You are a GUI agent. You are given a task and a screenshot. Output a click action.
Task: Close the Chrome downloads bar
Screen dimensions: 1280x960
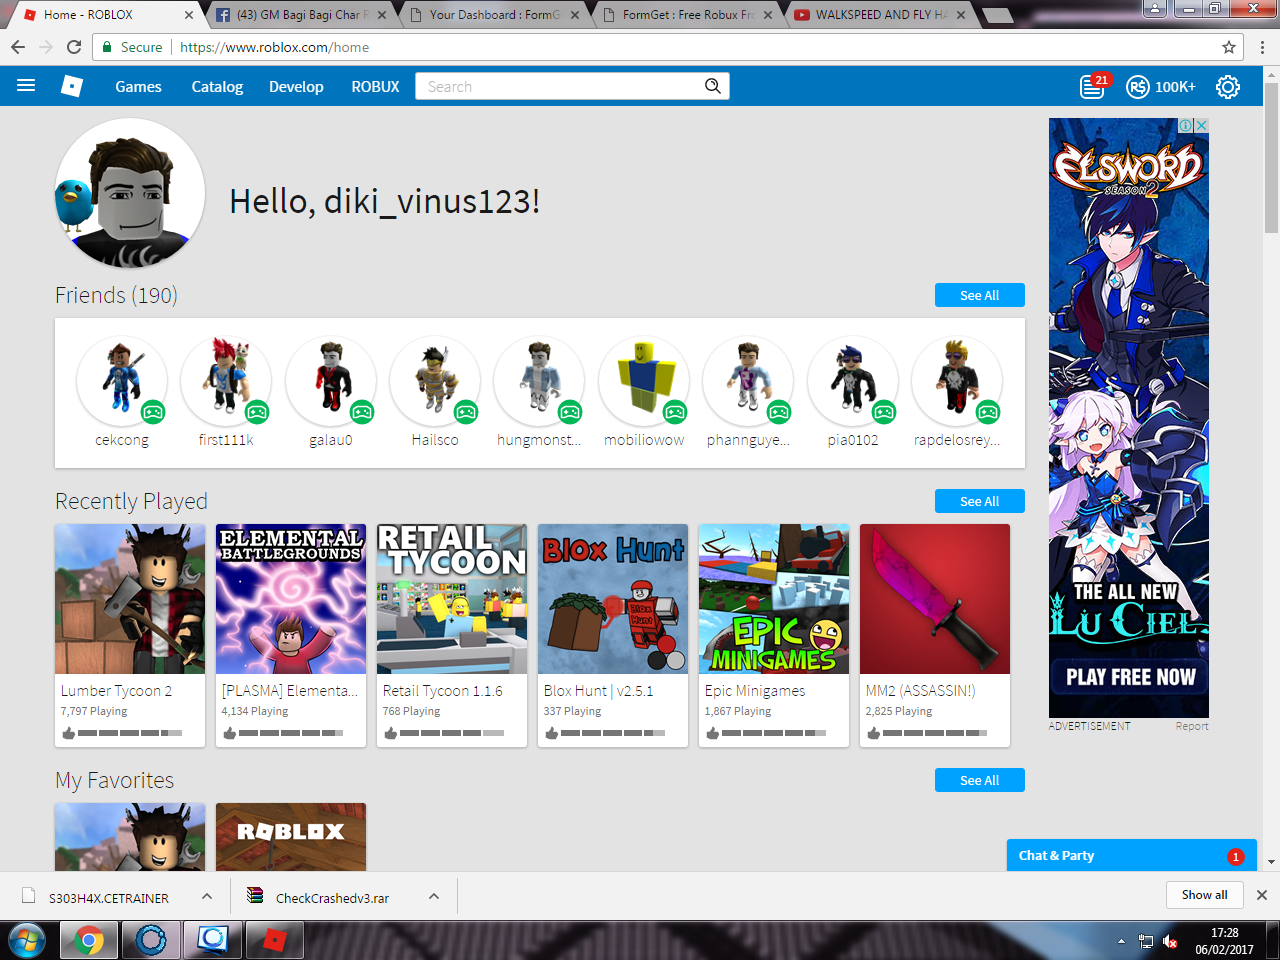1262,895
